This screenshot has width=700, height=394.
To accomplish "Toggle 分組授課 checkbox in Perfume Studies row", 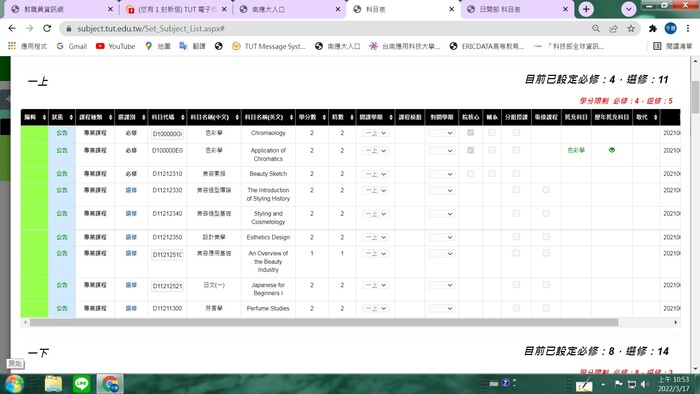I will click(516, 308).
